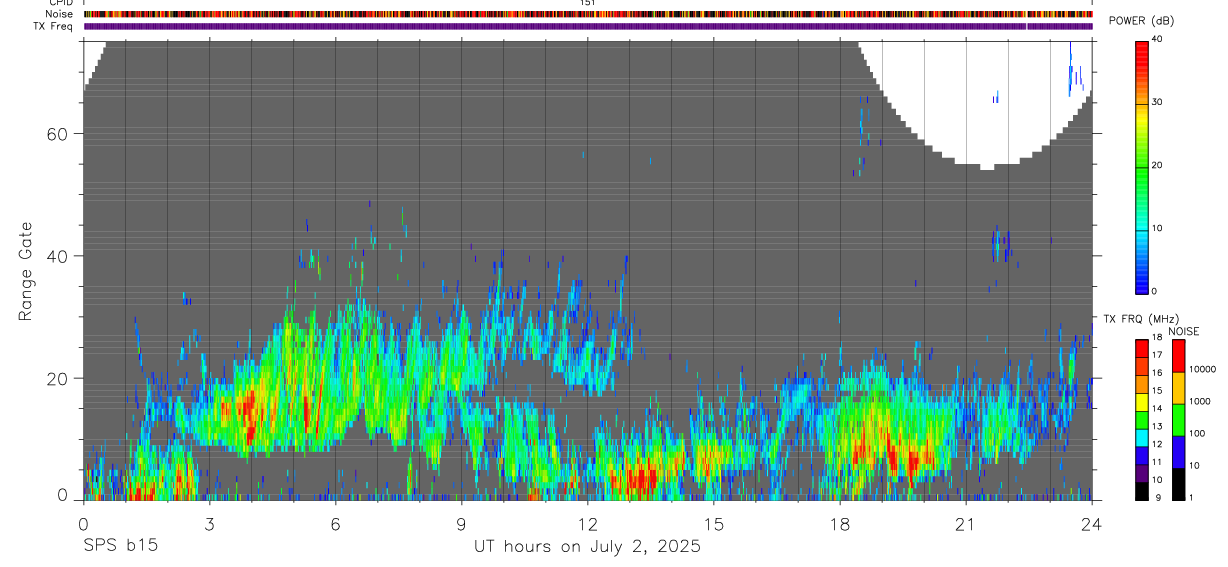Click the NOISE color scale bar
This screenshot has width=1228, height=567.
point(1179,420)
